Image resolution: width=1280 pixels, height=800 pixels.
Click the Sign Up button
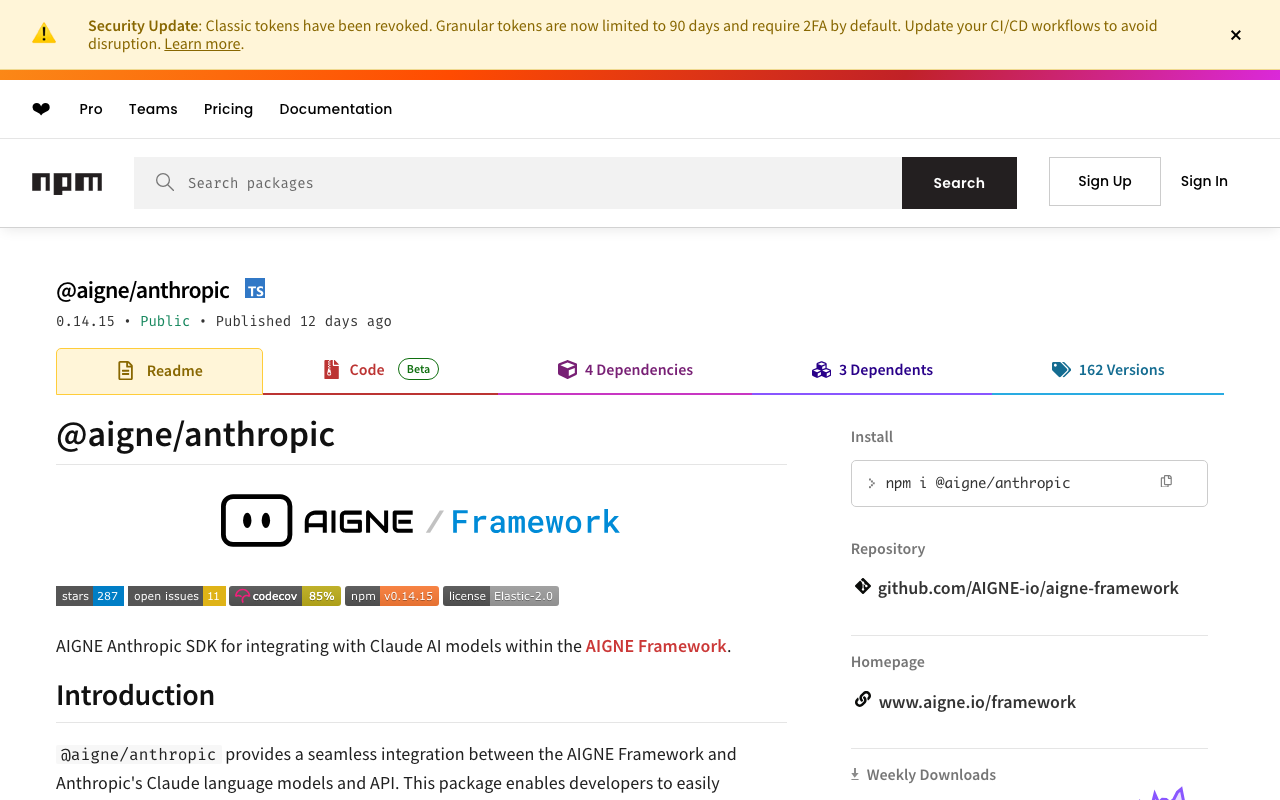pyautogui.click(x=1105, y=181)
